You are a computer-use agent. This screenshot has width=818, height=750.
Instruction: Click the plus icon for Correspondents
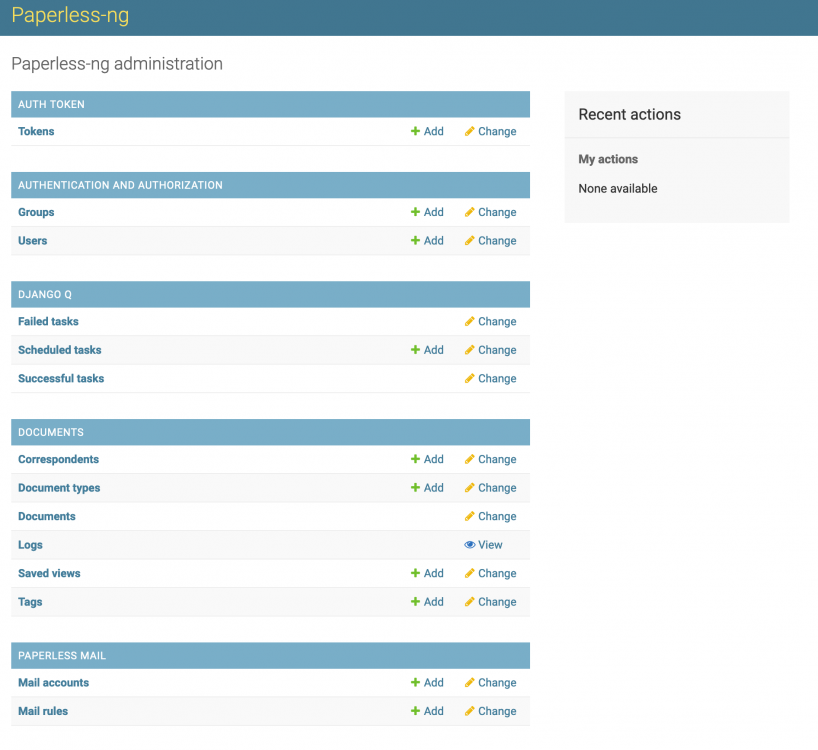(415, 459)
